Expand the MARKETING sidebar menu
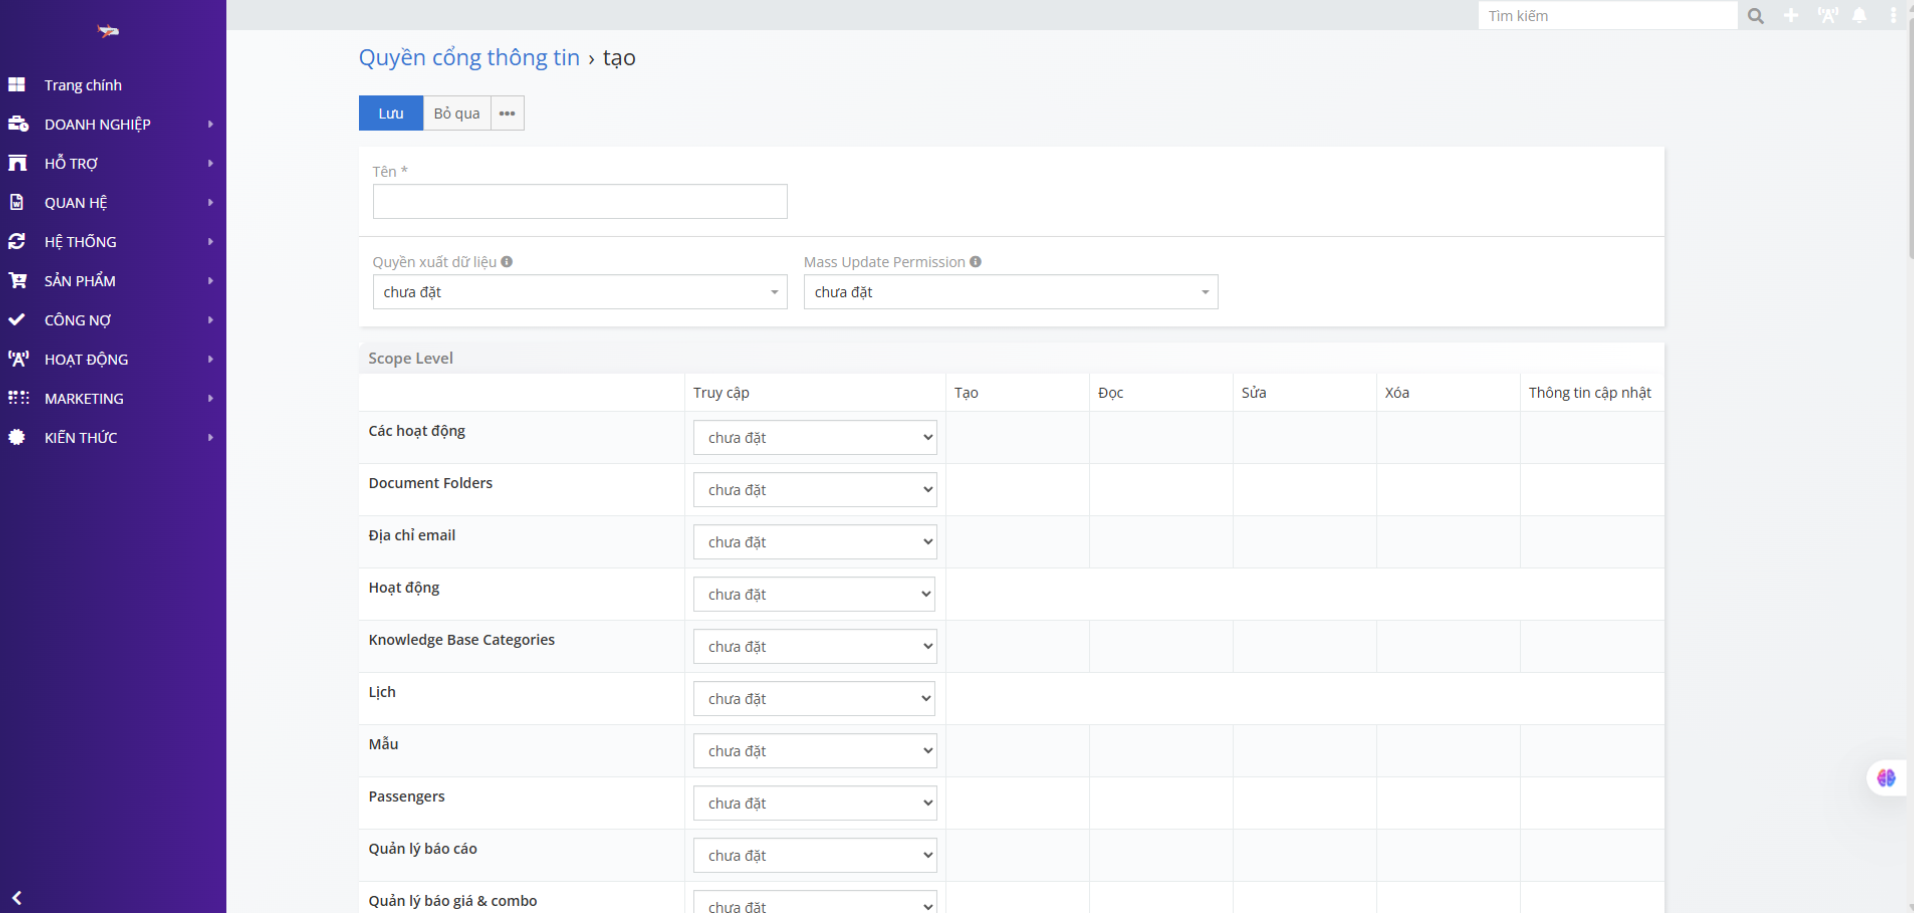Image resolution: width=1914 pixels, height=913 pixels. click(84, 398)
